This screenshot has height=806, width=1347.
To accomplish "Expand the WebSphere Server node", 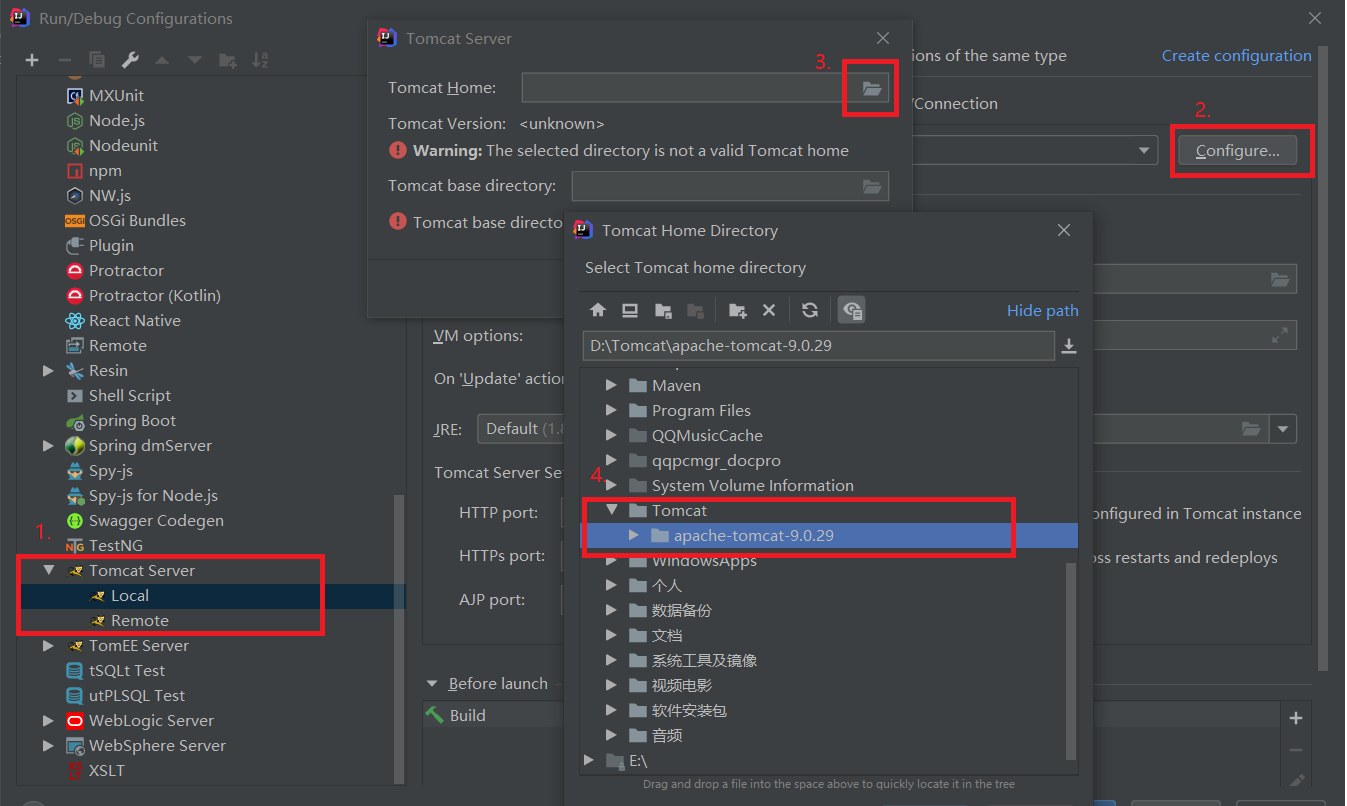I will pyautogui.click(x=48, y=745).
